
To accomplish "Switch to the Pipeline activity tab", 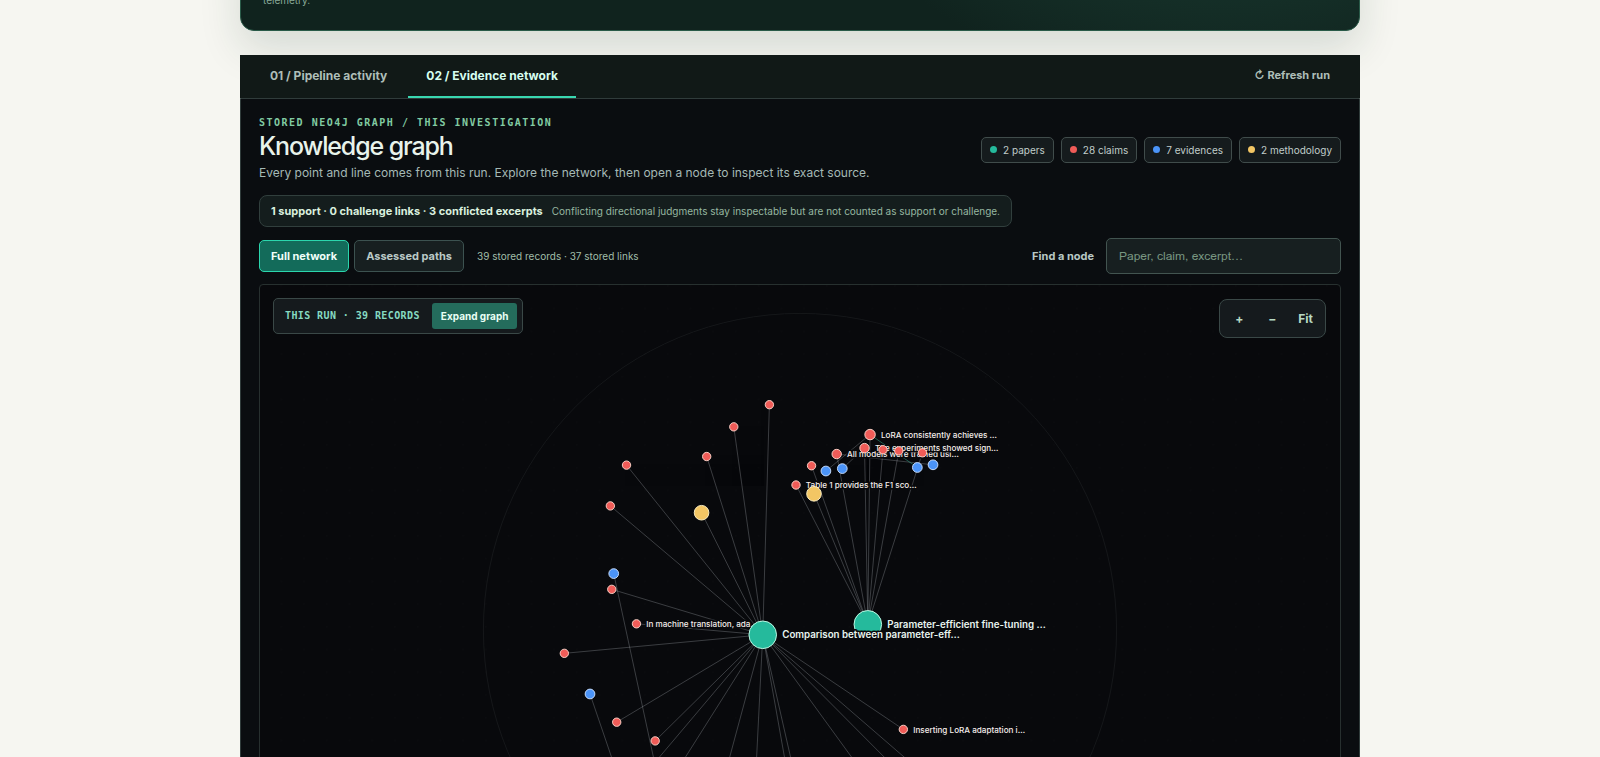I will point(328,76).
